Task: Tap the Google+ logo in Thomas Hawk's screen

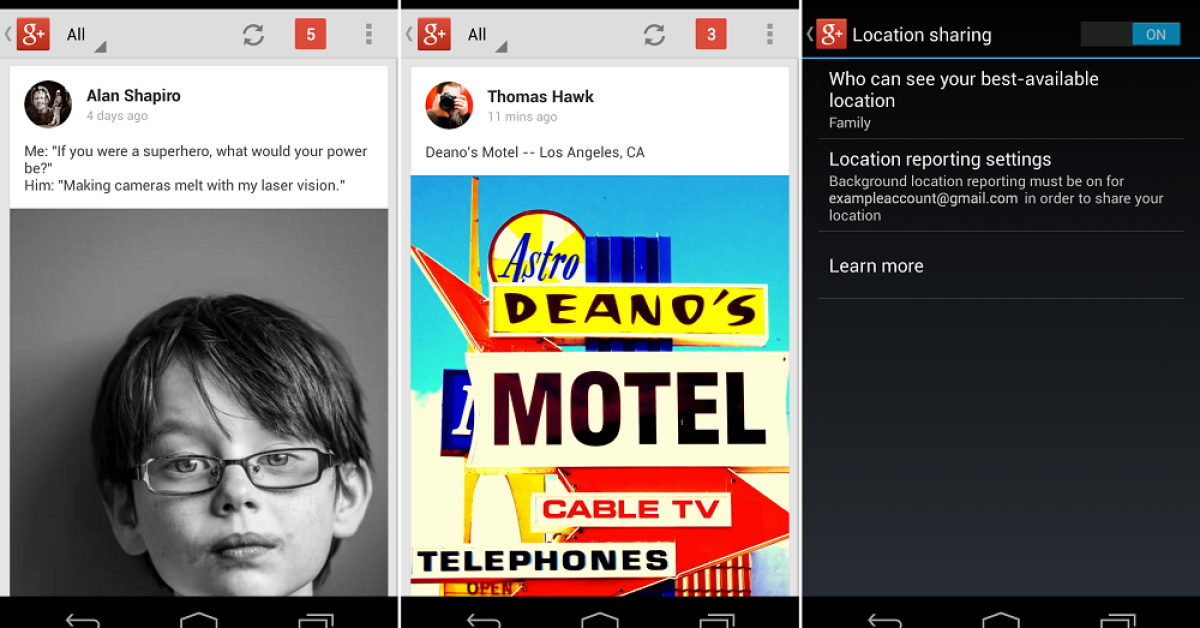Action: (434, 35)
